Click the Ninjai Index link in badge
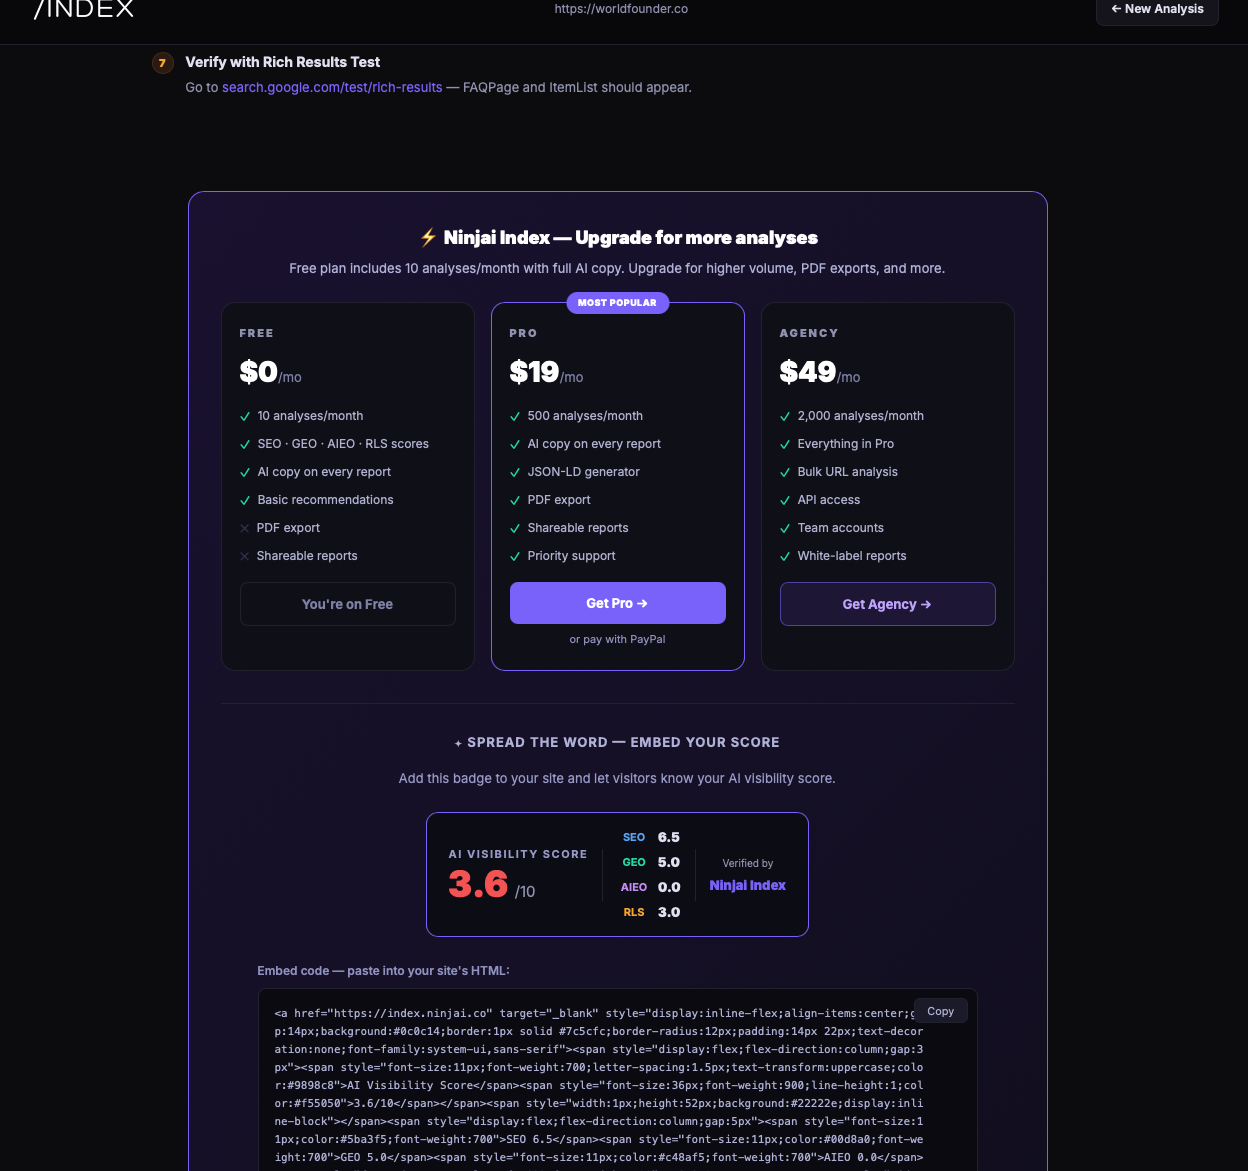1248x1171 pixels. click(x=747, y=885)
